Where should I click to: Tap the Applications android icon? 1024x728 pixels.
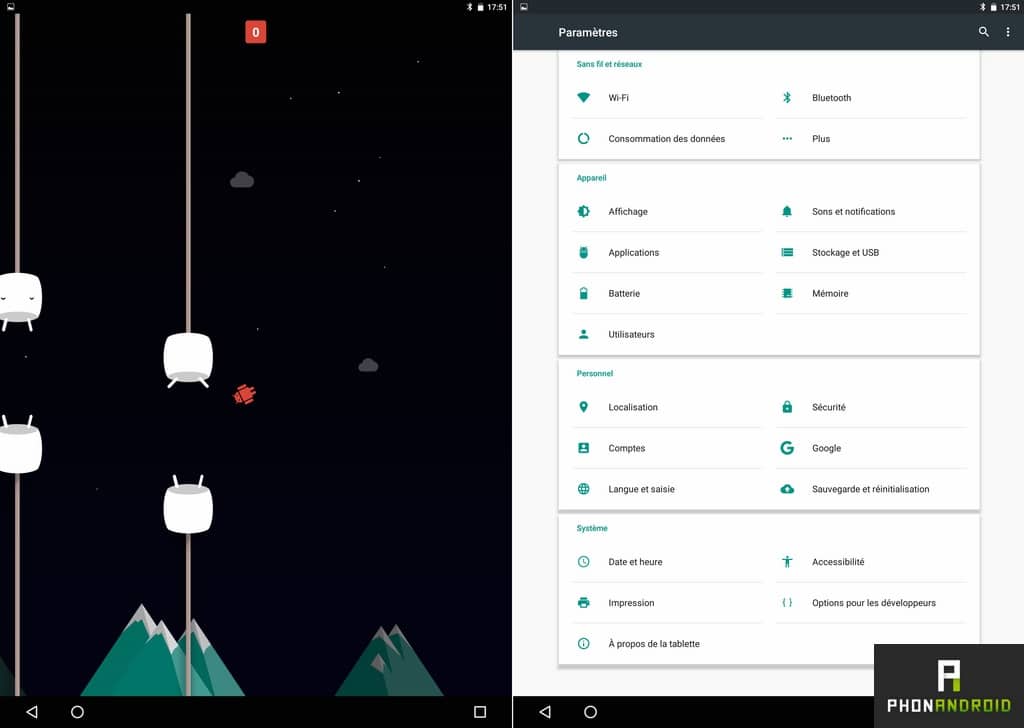(583, 253)
